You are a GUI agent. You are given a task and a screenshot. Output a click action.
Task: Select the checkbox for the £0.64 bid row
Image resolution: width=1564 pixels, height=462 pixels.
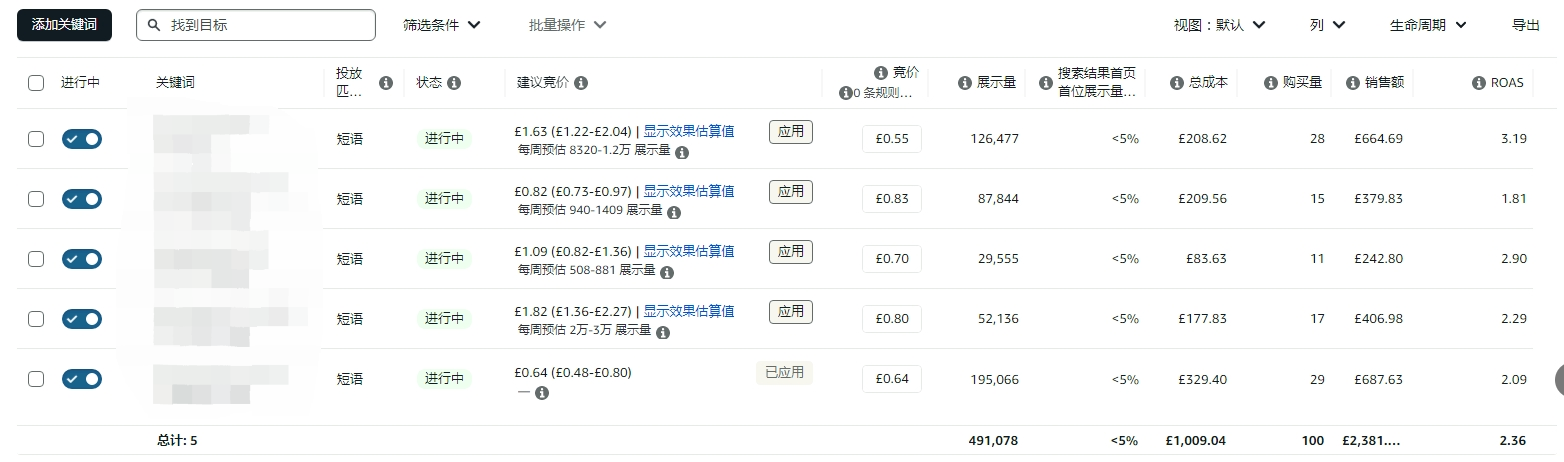point(36,379)
